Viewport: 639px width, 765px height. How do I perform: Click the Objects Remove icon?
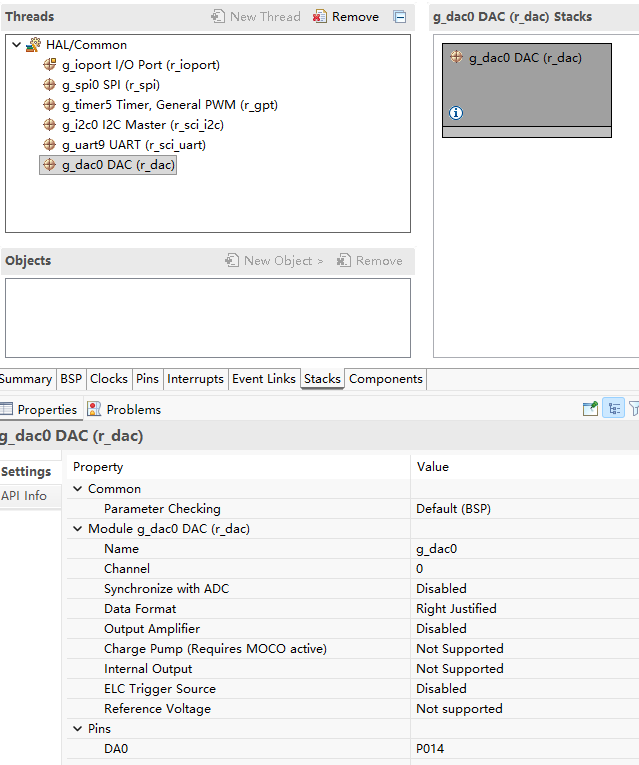[x=343, y=261]
